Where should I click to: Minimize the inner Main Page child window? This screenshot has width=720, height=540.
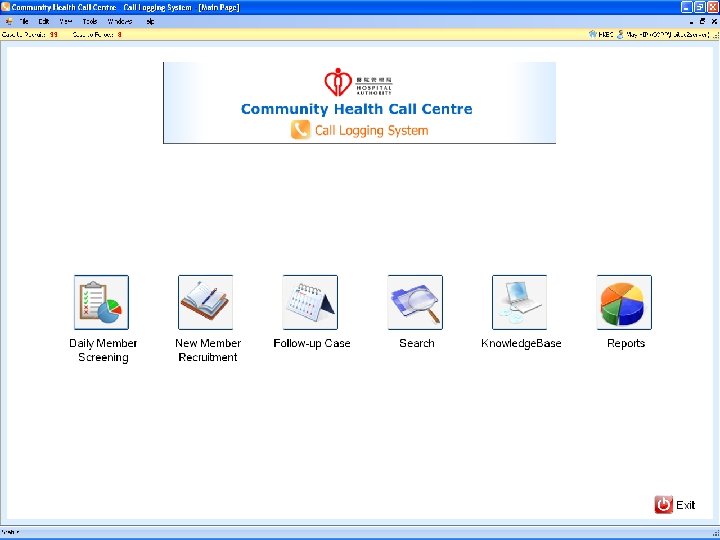pyautogui.click(x=692, y=21)
